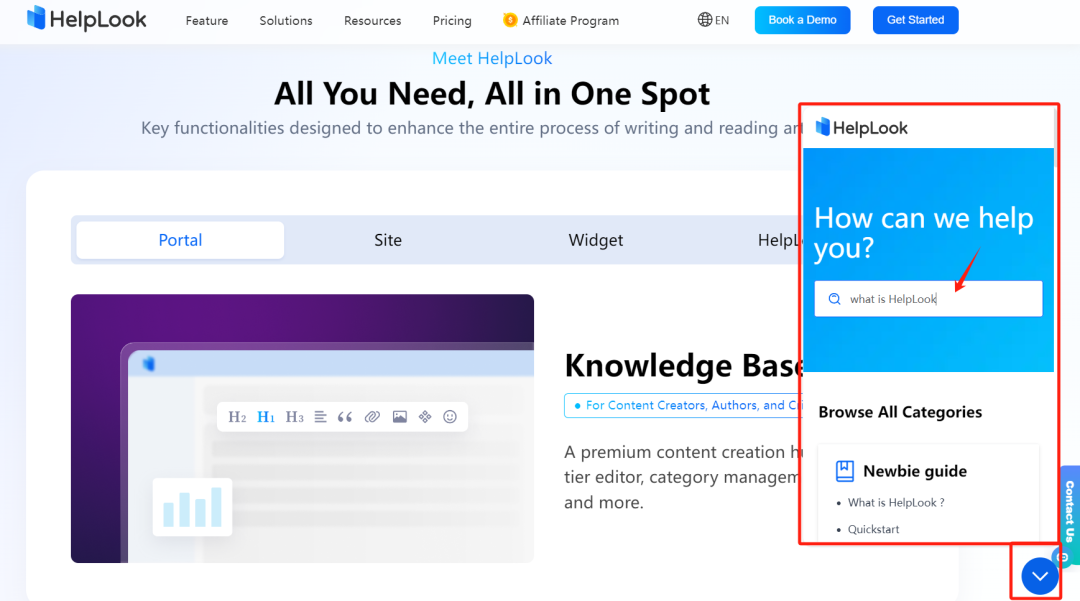Click the text alignment icon in editor toolbar

coord(321,417)
